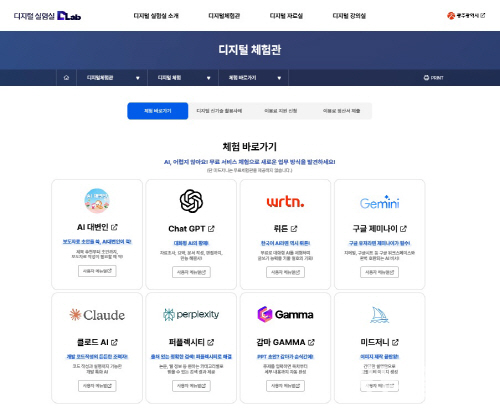This screenshot has height=418, width=500.
Task: Click the 클로드 AI external link title
Action: (97, 342)
